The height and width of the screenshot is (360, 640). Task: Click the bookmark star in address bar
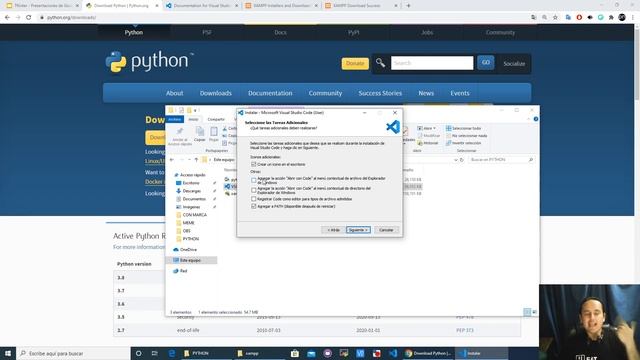(555, 18)
